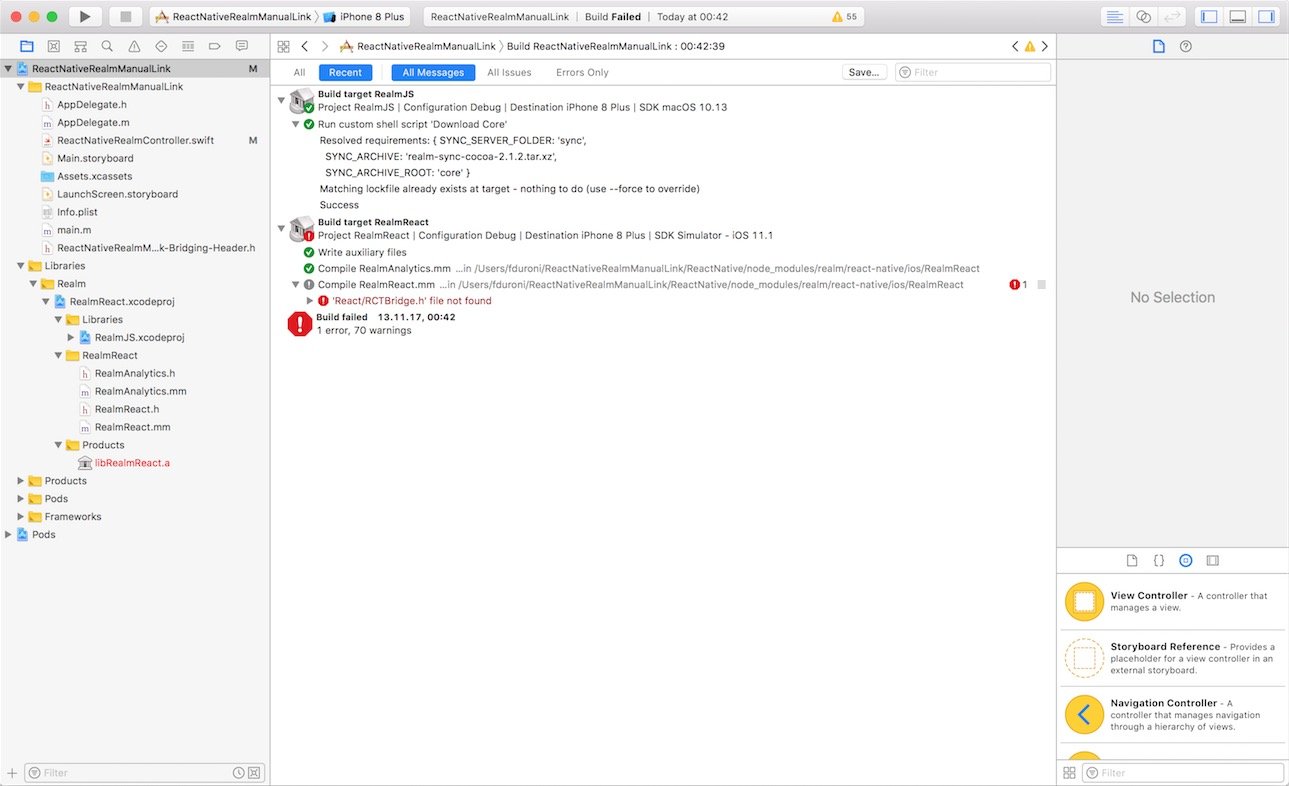Collapse the Build target RealmJS section
Screen dimensions: 1289x786
282,100
